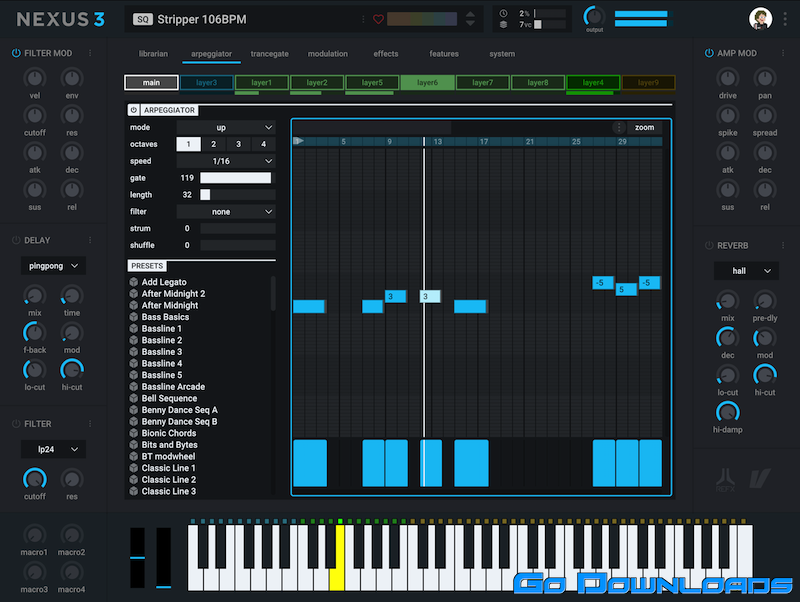Switch to the trancegate tab
This screenshot has width=800, height=602.
coord(269,54)
